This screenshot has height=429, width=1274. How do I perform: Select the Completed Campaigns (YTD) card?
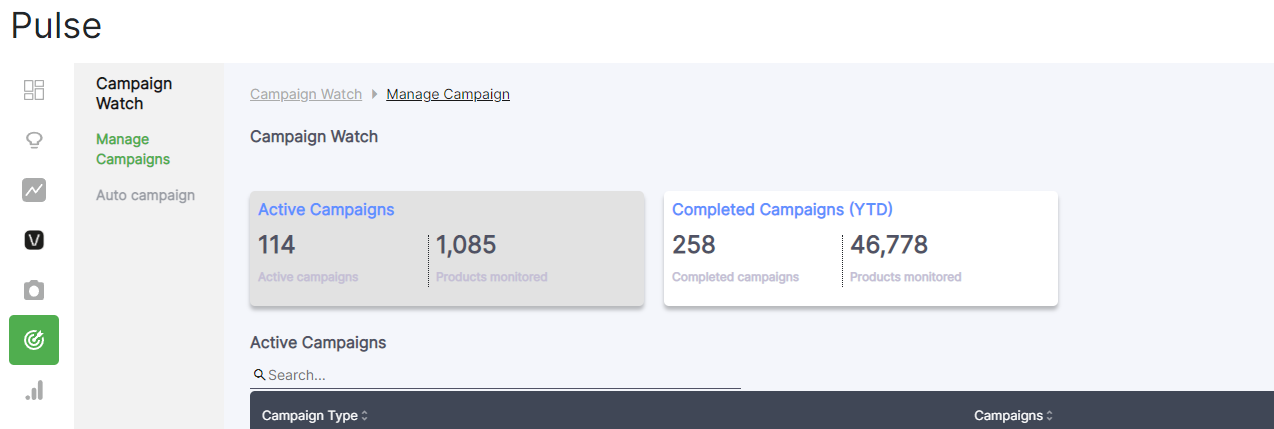pyautogui.click(x=860, y=249)
